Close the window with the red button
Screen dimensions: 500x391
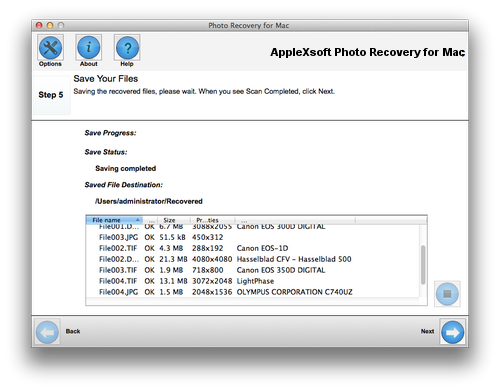(39, 26)
